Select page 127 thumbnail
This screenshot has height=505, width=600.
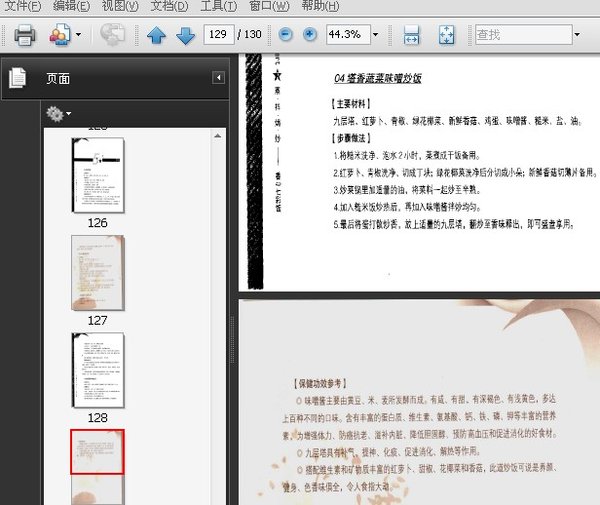[98, 273]
